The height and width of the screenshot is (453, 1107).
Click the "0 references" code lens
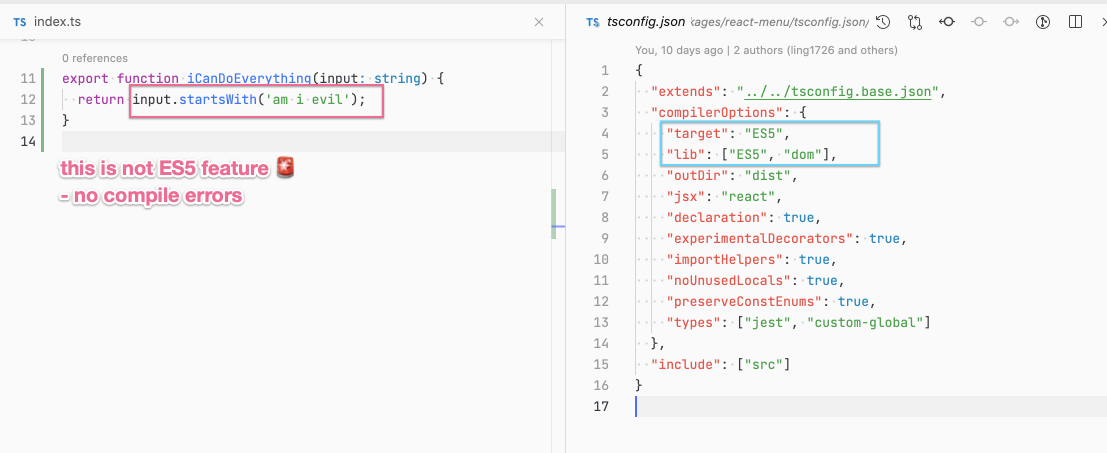[x=95, y=58]
